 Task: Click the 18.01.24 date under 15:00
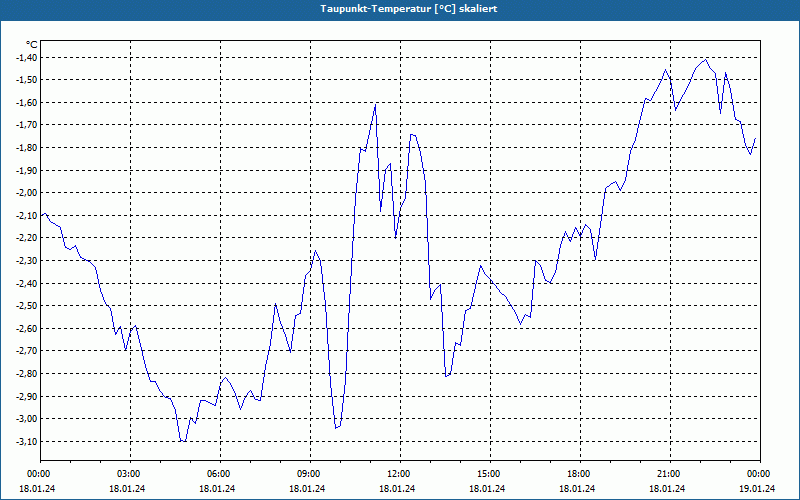click(x=487, y=488)
